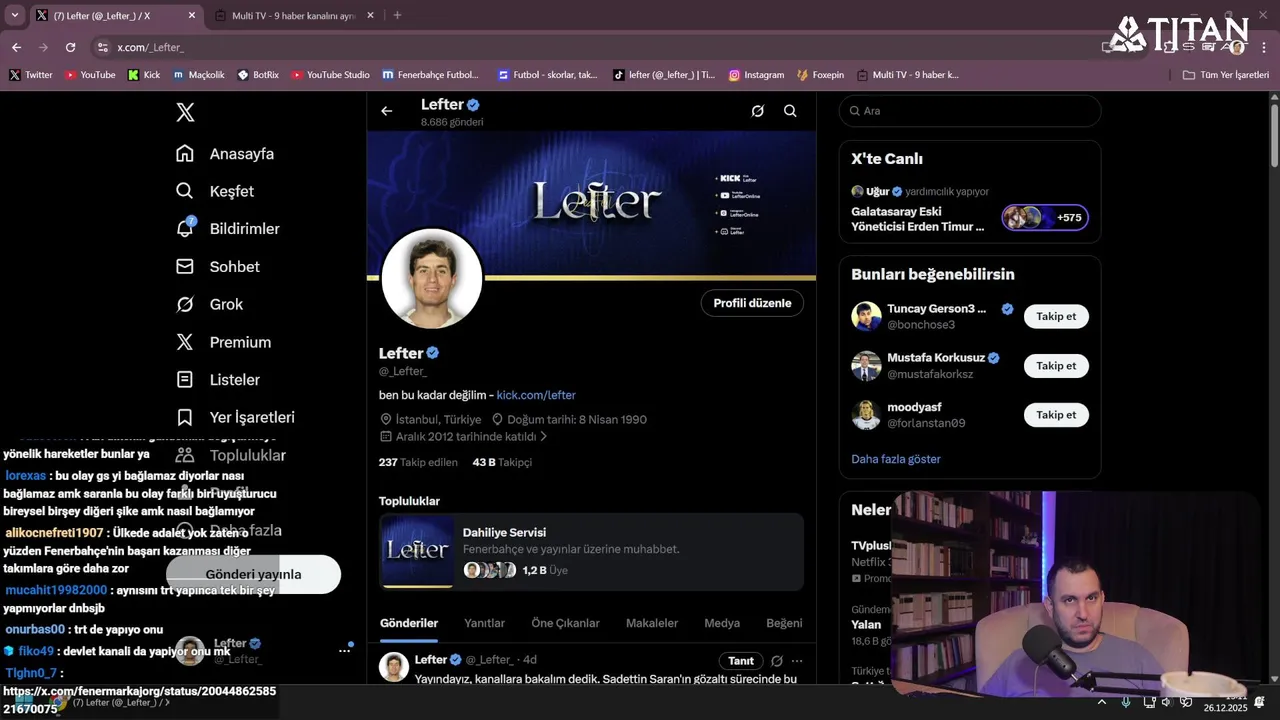Focus the Ara search field
This screenshot has width=1280, height=720.
click(x=970, y=111)
